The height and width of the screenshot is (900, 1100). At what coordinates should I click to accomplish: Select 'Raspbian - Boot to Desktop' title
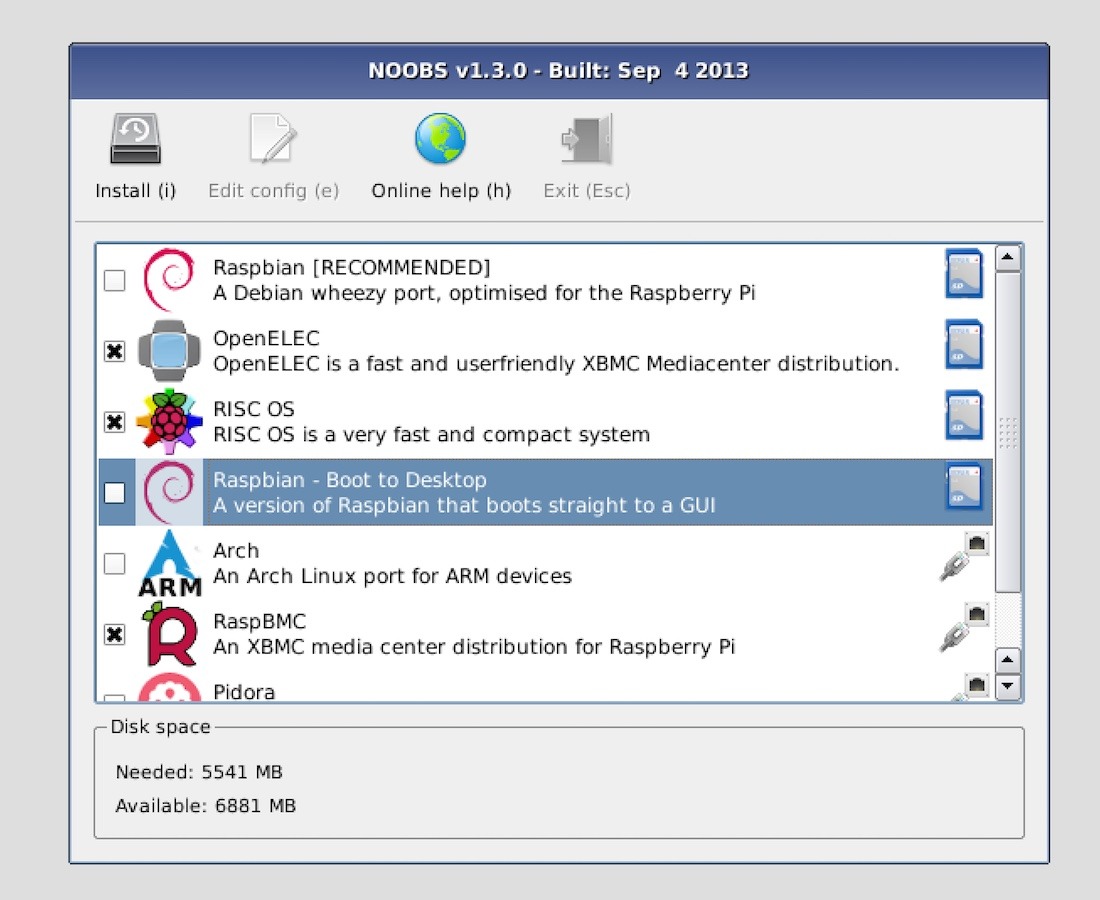[350, 480]
